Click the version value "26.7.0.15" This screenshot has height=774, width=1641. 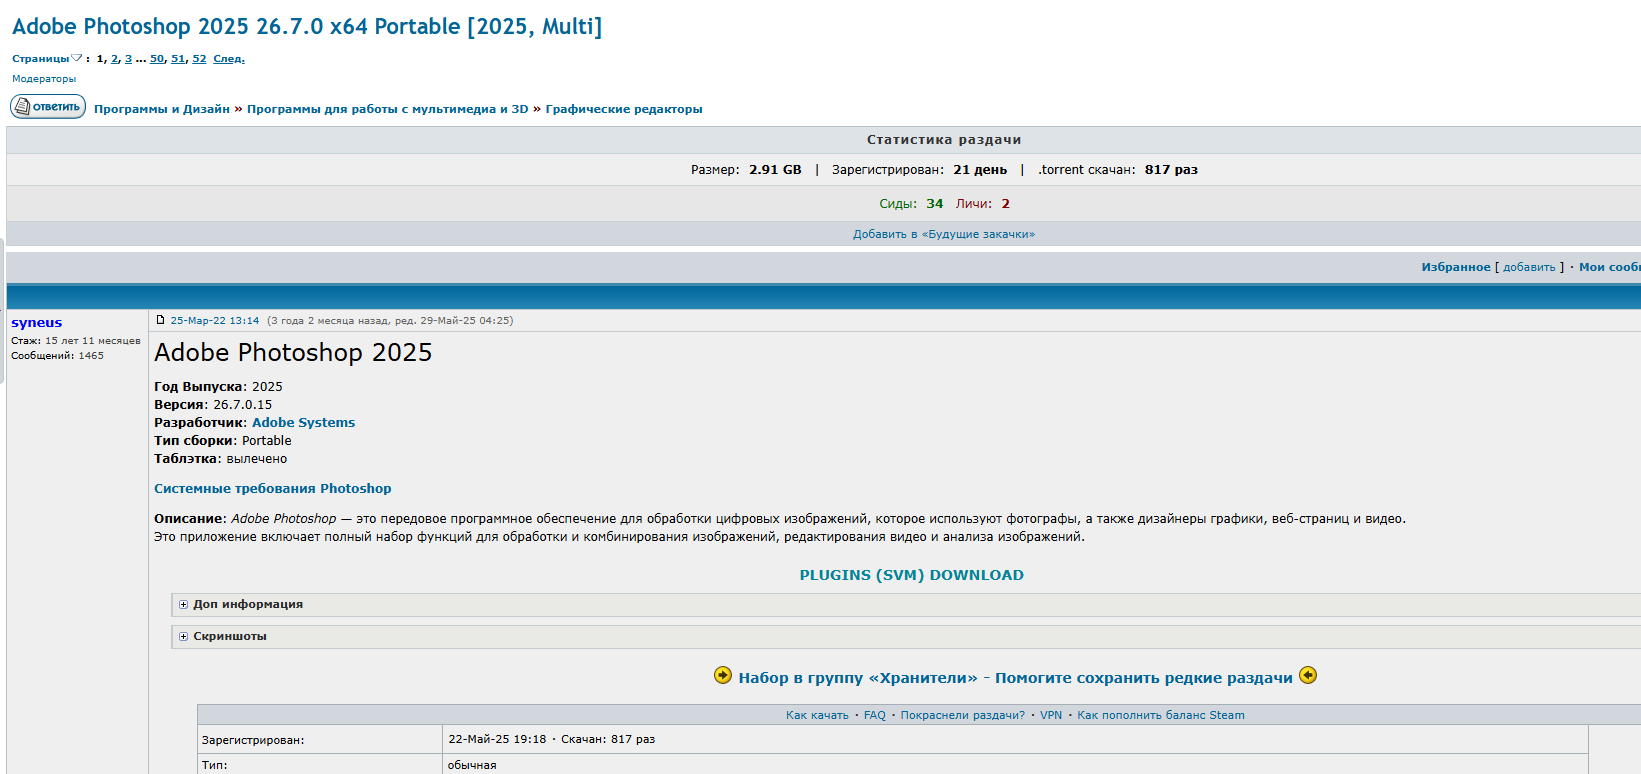pos(242,405)
